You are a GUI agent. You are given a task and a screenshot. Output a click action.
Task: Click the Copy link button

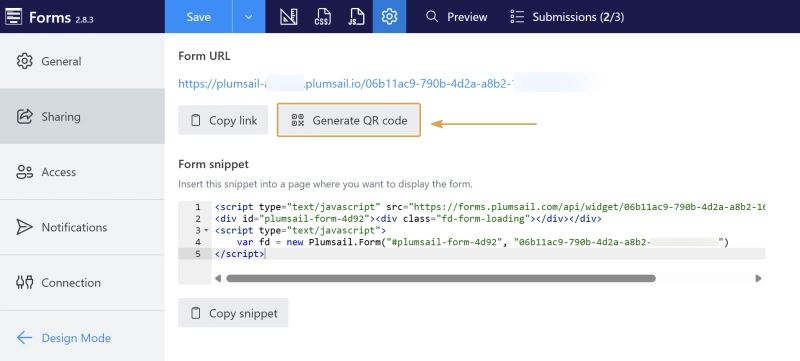[223, 120]
